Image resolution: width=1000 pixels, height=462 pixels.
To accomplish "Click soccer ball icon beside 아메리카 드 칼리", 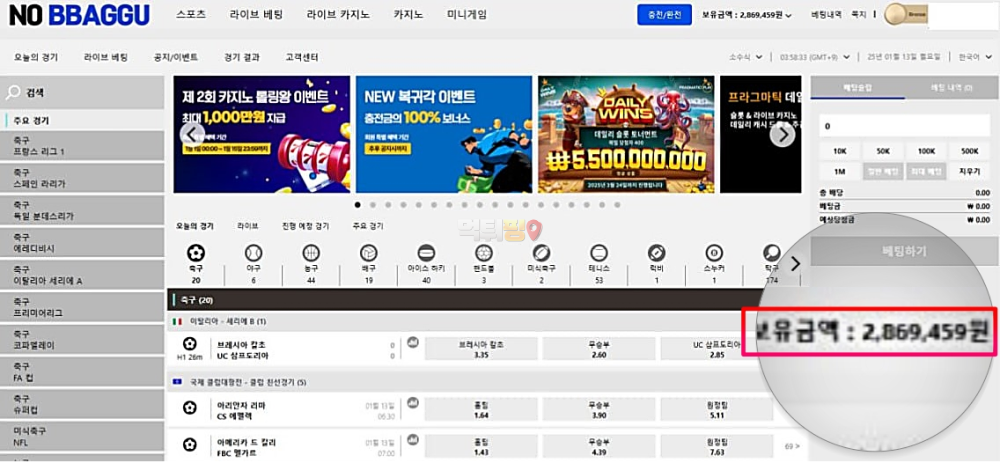I will (189, 444).
